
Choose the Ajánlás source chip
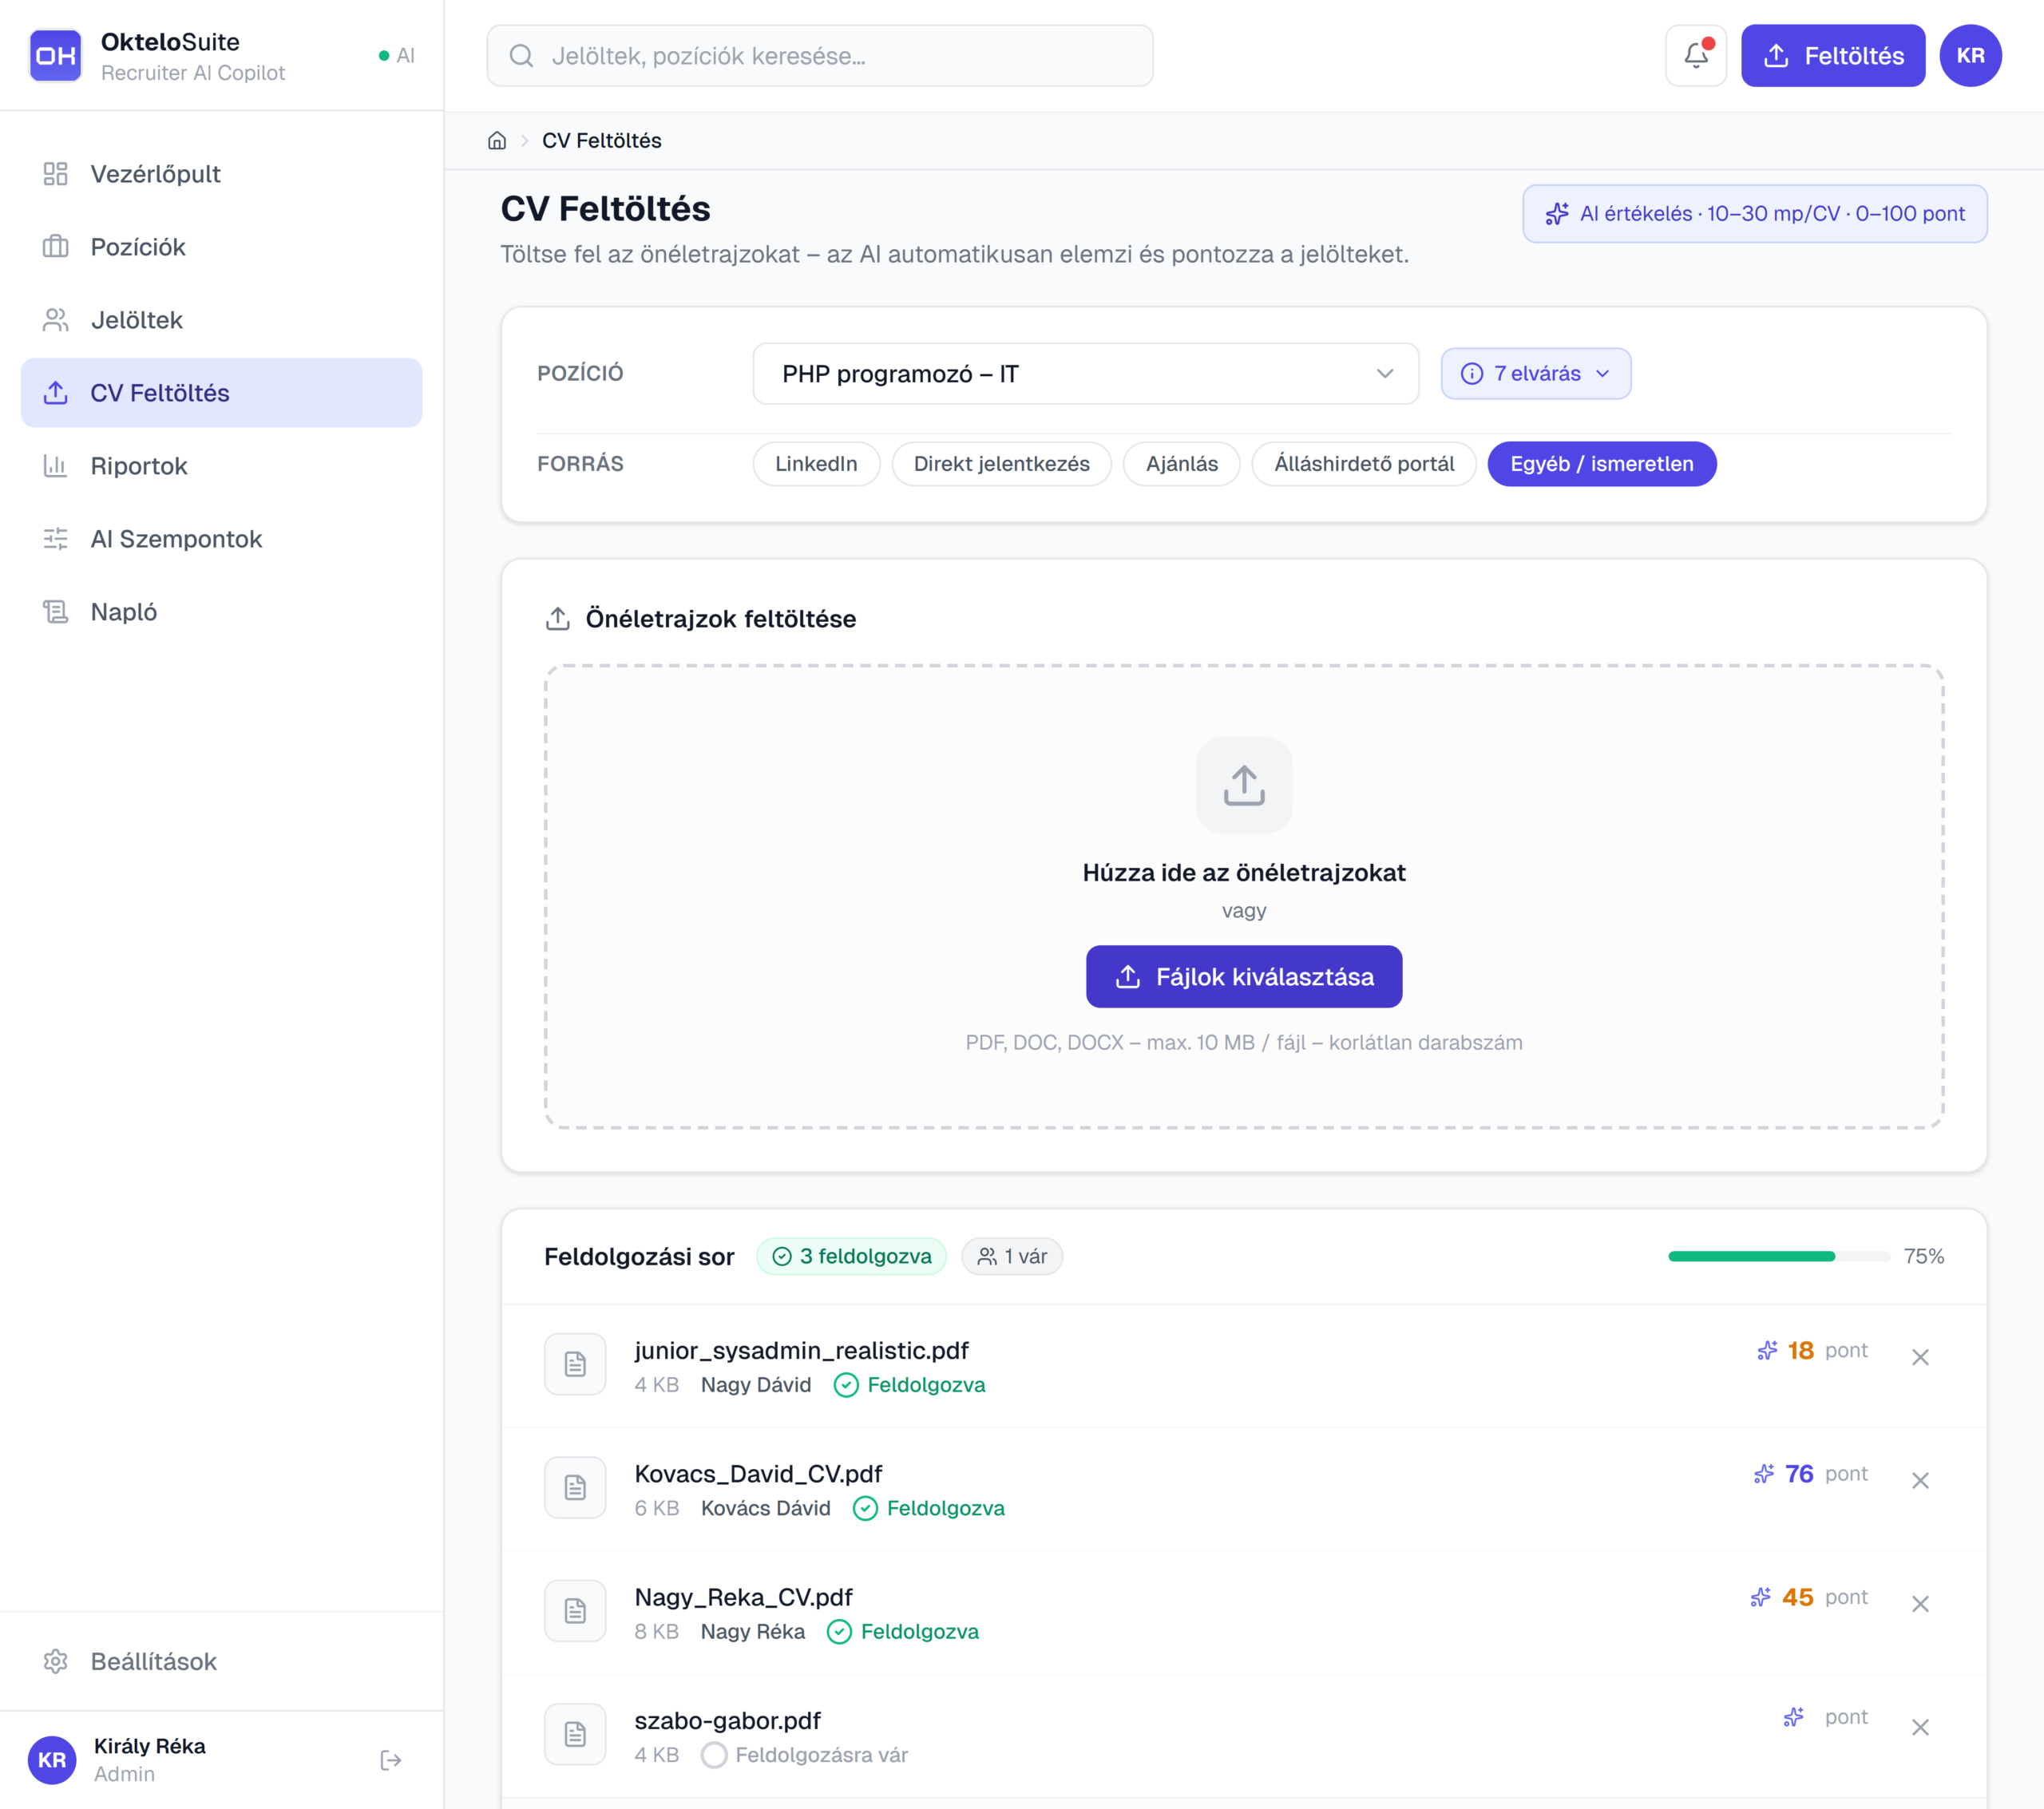(x=1181, y=464)
